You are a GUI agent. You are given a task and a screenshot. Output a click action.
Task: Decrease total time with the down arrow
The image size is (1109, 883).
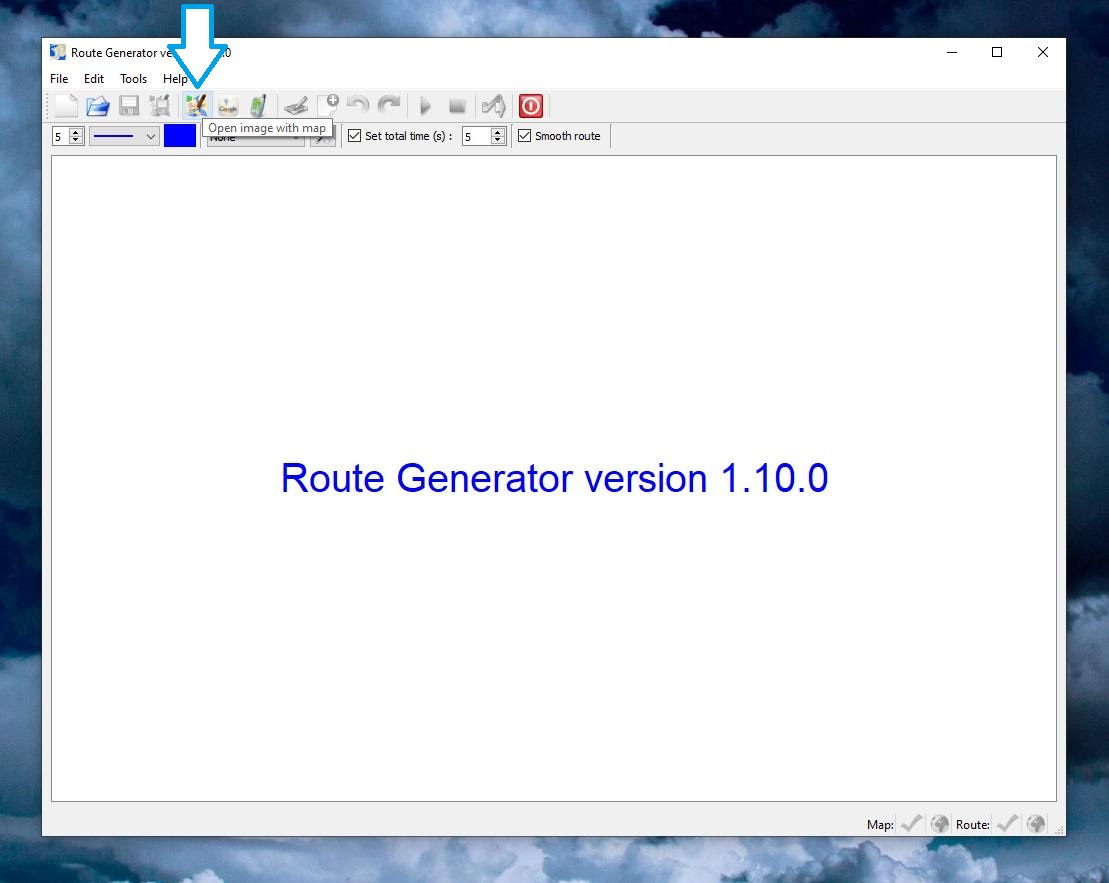coord(498,140)
